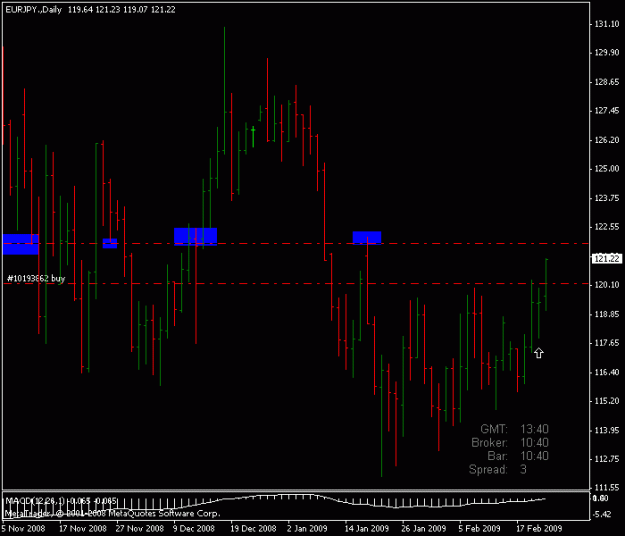Click the 127.45 price scale label
Image resolution: width=625 pixels, height=536 pixels.
coord(607,111)
